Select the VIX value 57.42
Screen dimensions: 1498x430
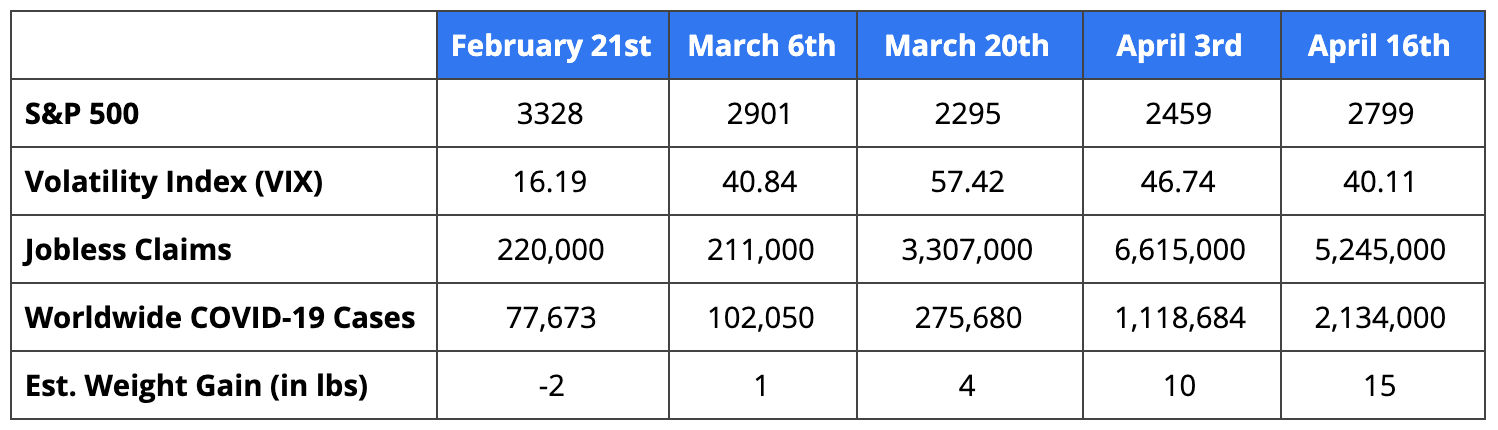969,182
